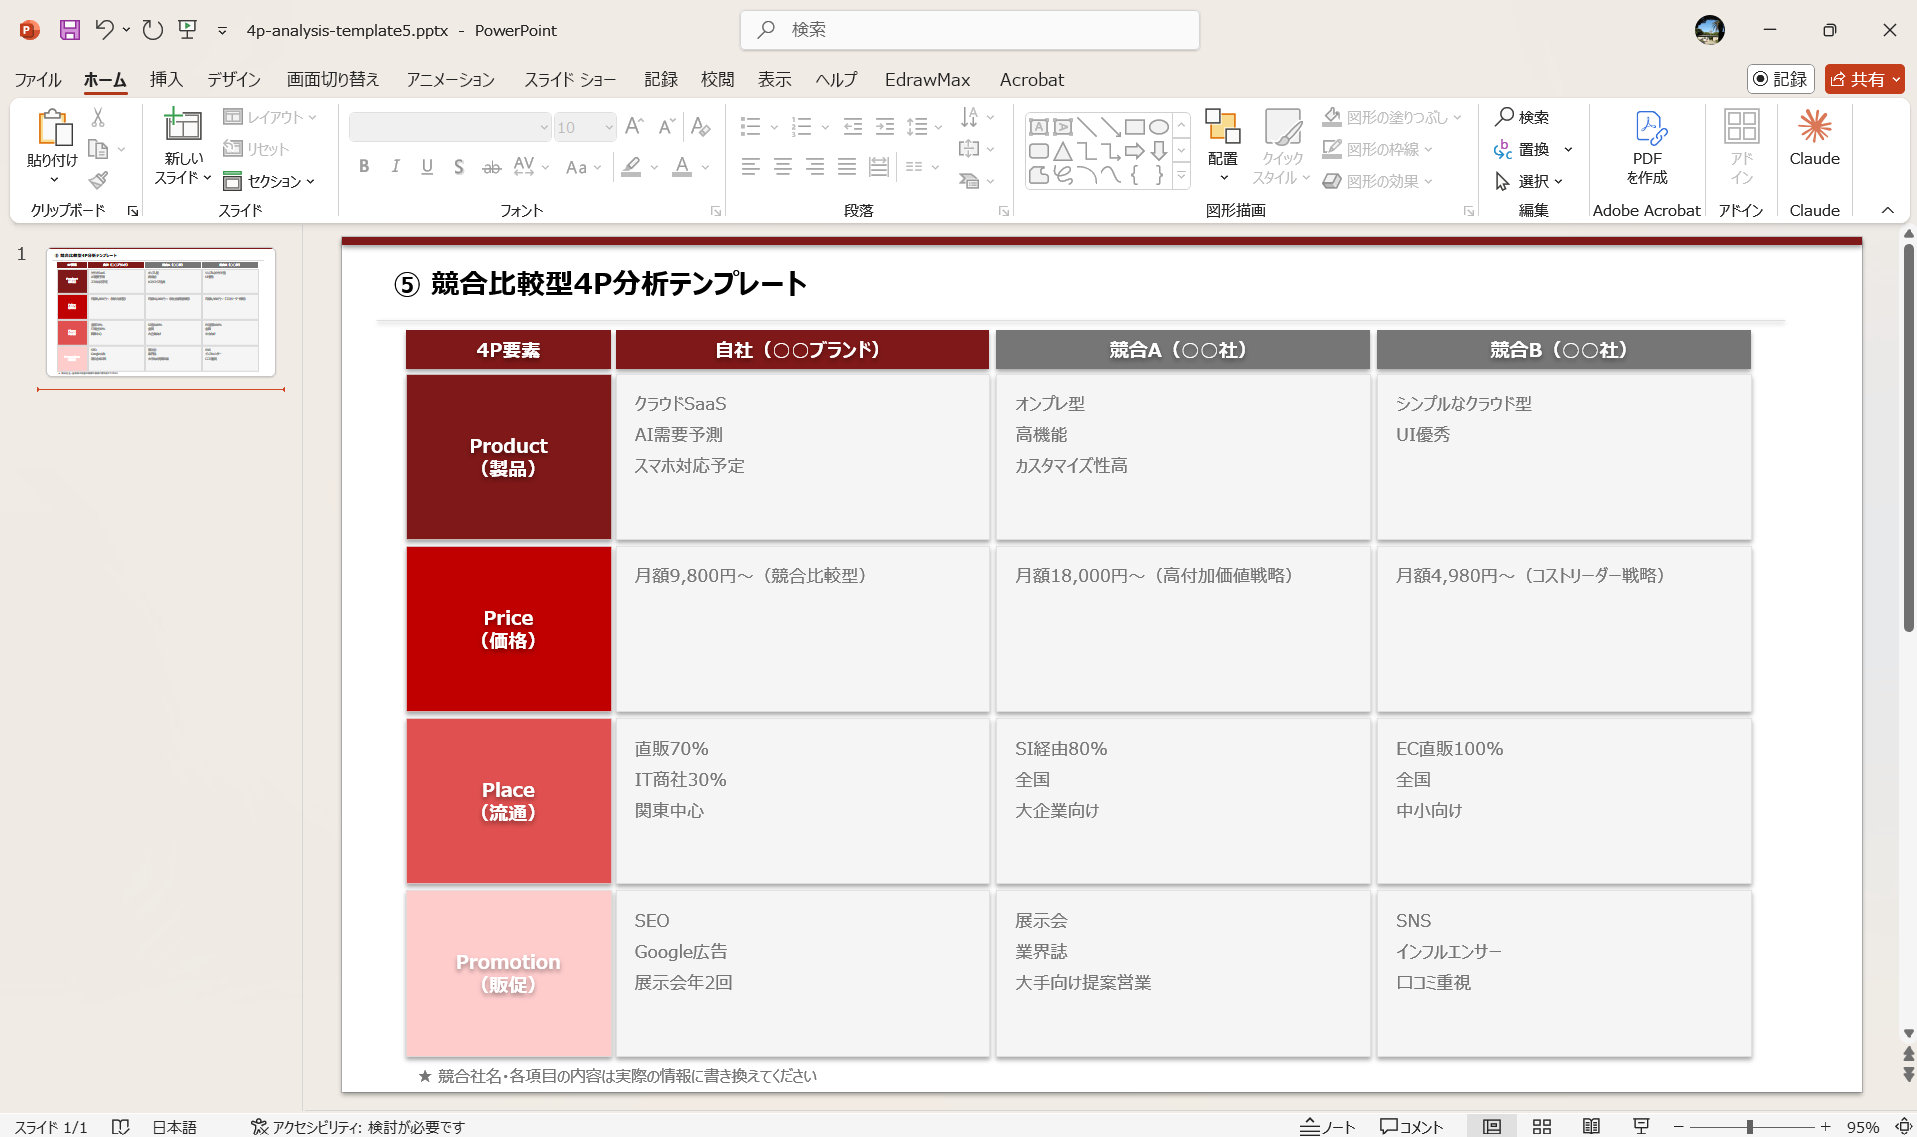Start slideshow from beginning icon
The image size is (1917, 1137).
coord(187,30)
